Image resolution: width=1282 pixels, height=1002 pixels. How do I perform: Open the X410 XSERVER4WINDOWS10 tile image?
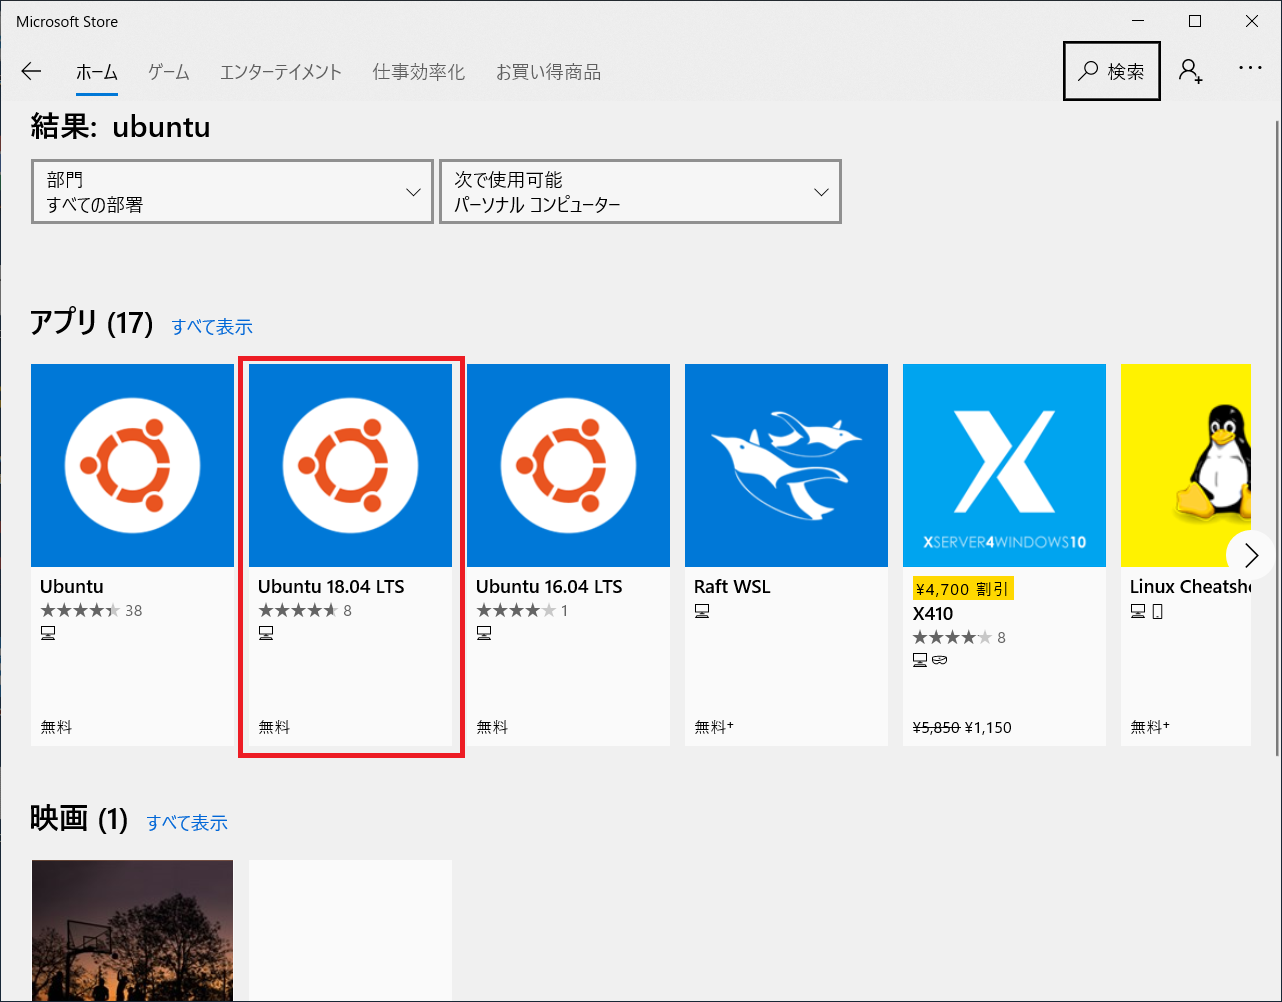coord(1004,466)
